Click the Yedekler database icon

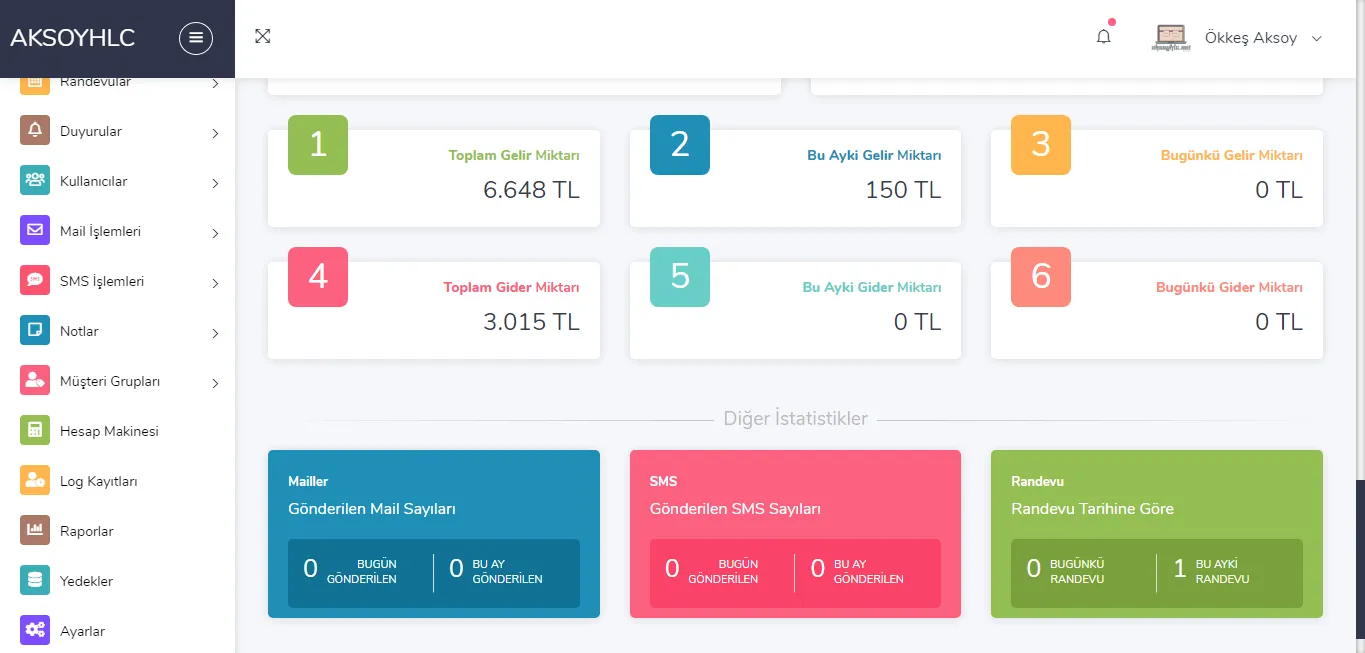pyautogui.click(x=35, y=581)
